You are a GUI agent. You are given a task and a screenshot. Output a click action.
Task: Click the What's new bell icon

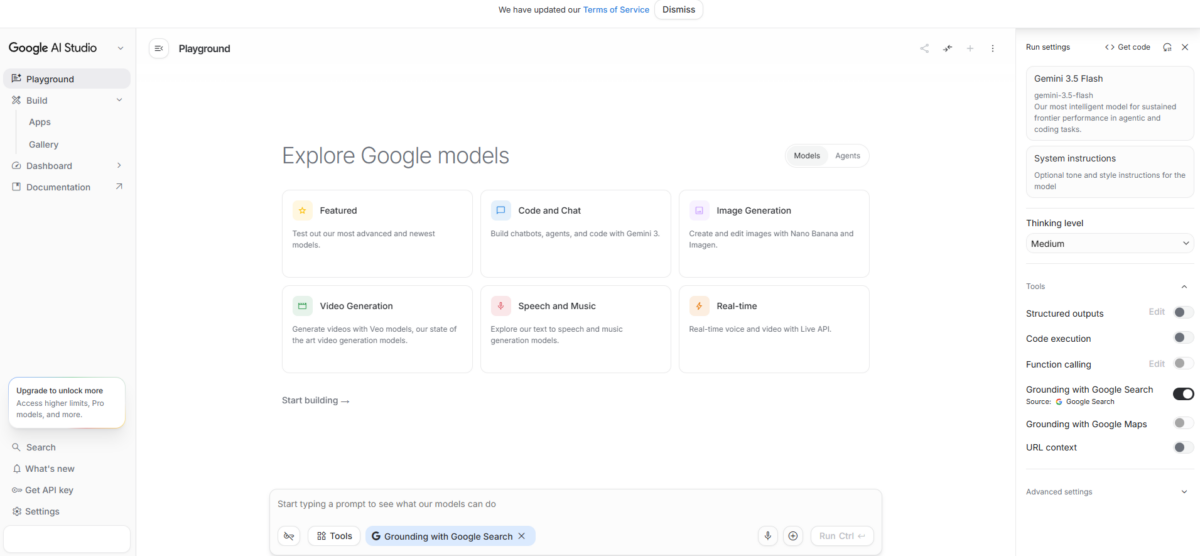coord(16,468)
